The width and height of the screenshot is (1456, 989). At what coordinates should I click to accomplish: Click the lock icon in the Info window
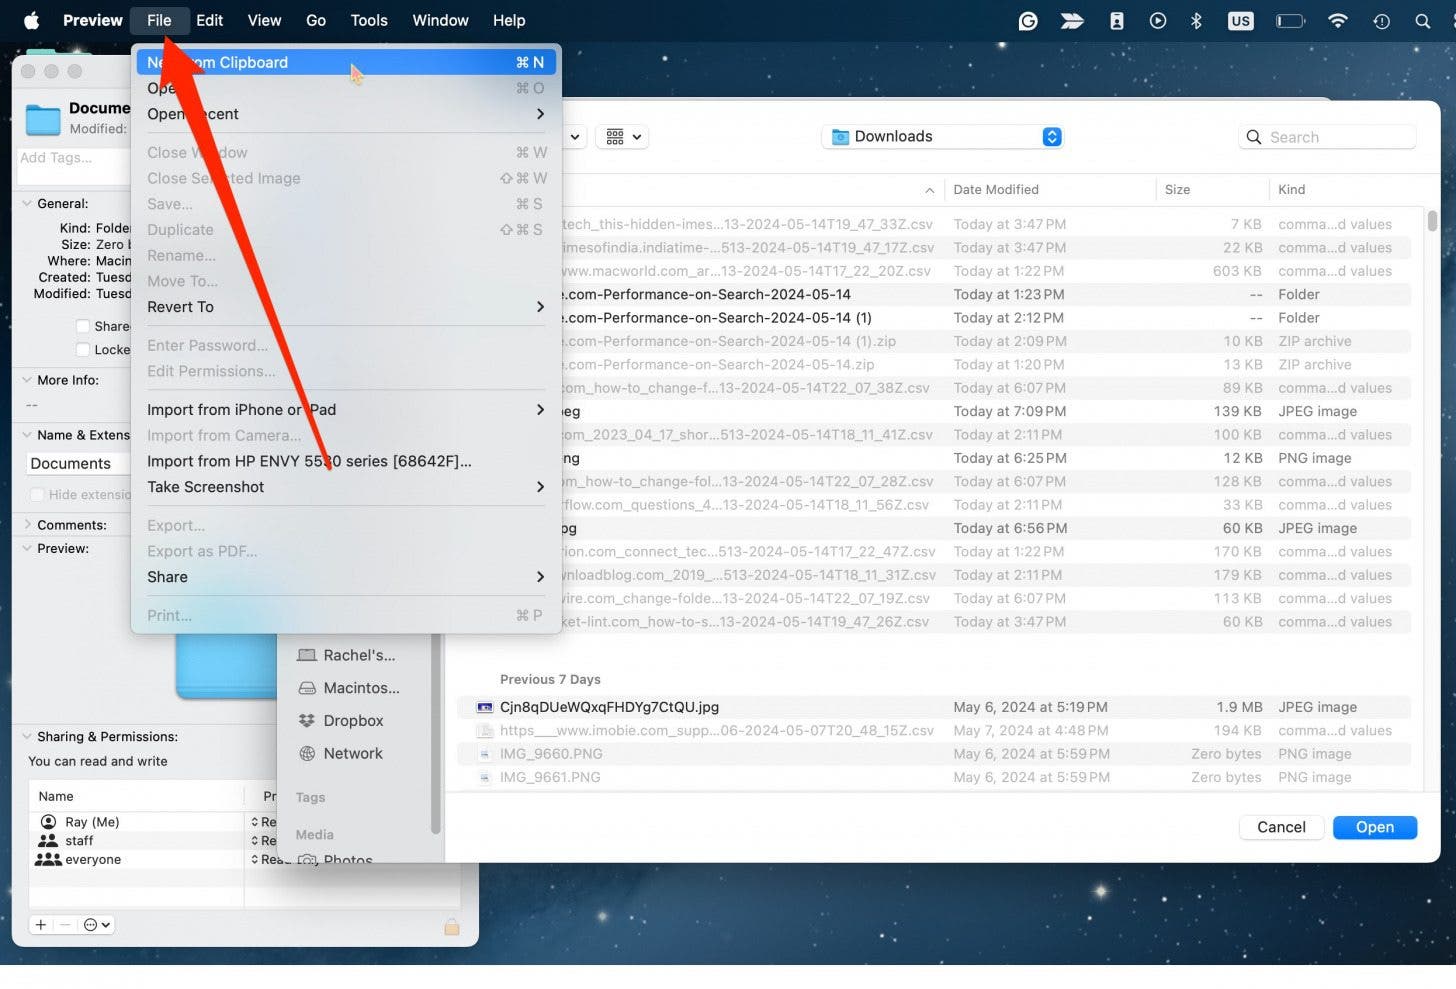[x=451, y=926]
